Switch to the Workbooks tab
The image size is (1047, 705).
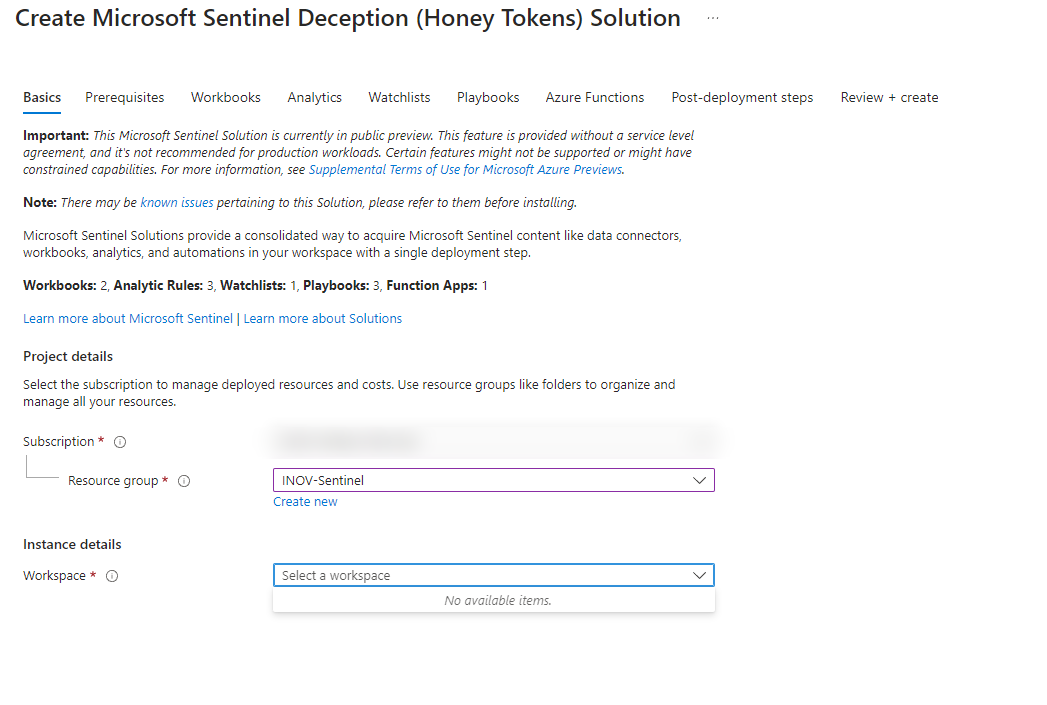tap(225, 97)
